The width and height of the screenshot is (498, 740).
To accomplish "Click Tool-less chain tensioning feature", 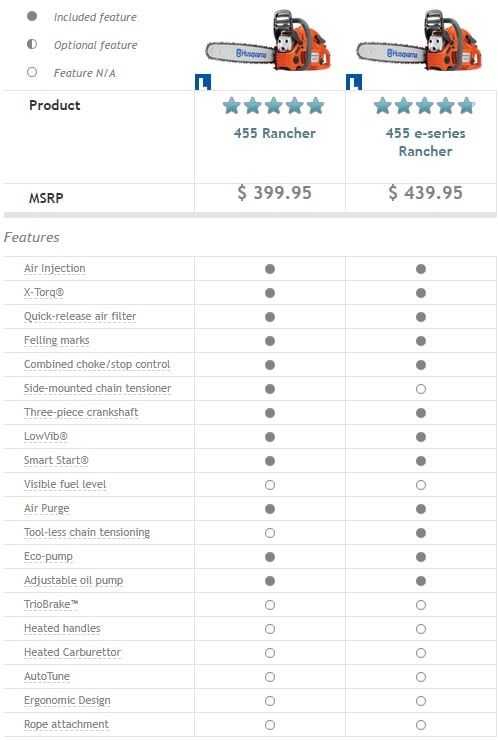I will [x=87, y=532].
